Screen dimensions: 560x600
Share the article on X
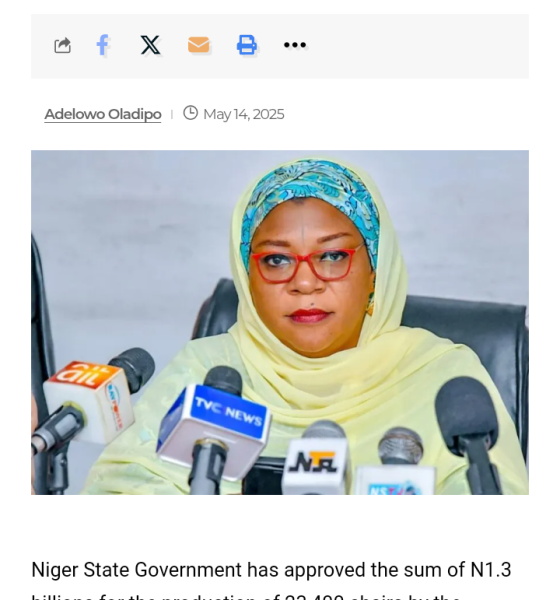tap(150, 45)
